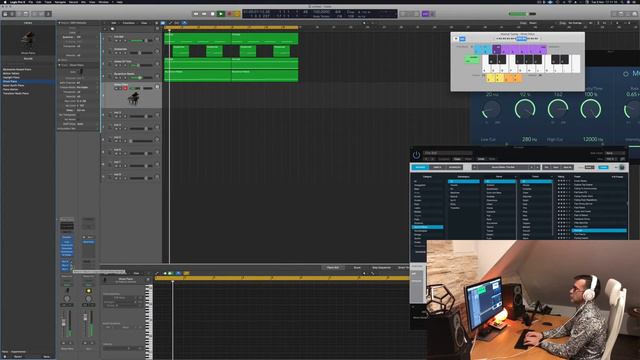Click the purple modulation keys in Musical Typing
This screenshot has width=640, height=360.
point(519,49)
